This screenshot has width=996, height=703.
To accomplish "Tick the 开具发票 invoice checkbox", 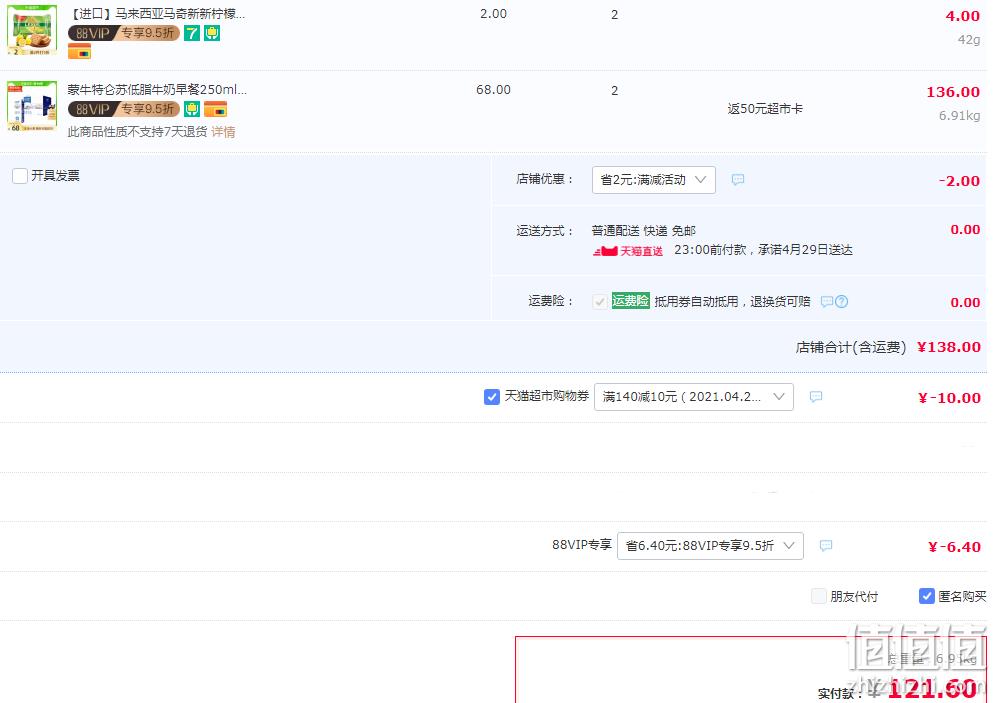I will pyautogui.click(x=20, y=176).
